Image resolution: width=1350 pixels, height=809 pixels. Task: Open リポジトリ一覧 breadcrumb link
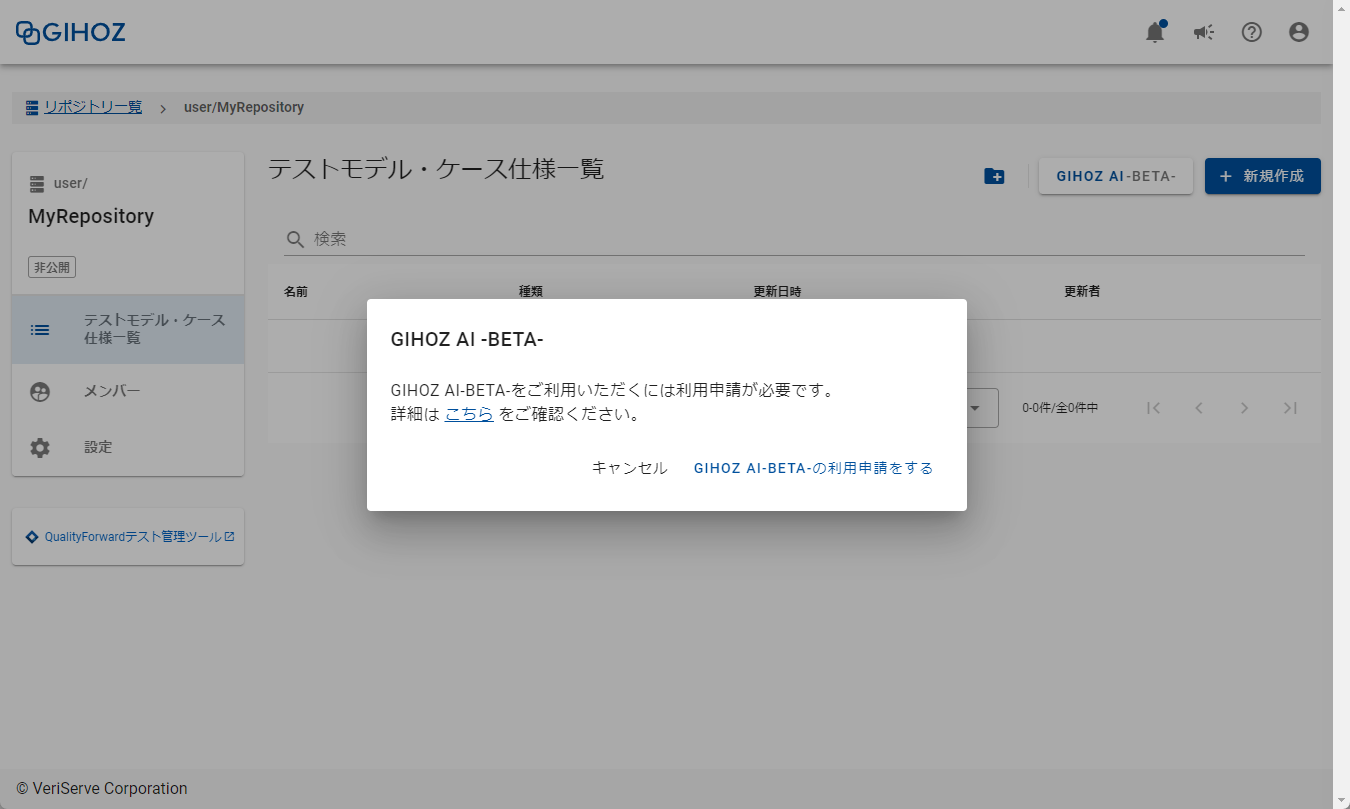click(93, 107)
